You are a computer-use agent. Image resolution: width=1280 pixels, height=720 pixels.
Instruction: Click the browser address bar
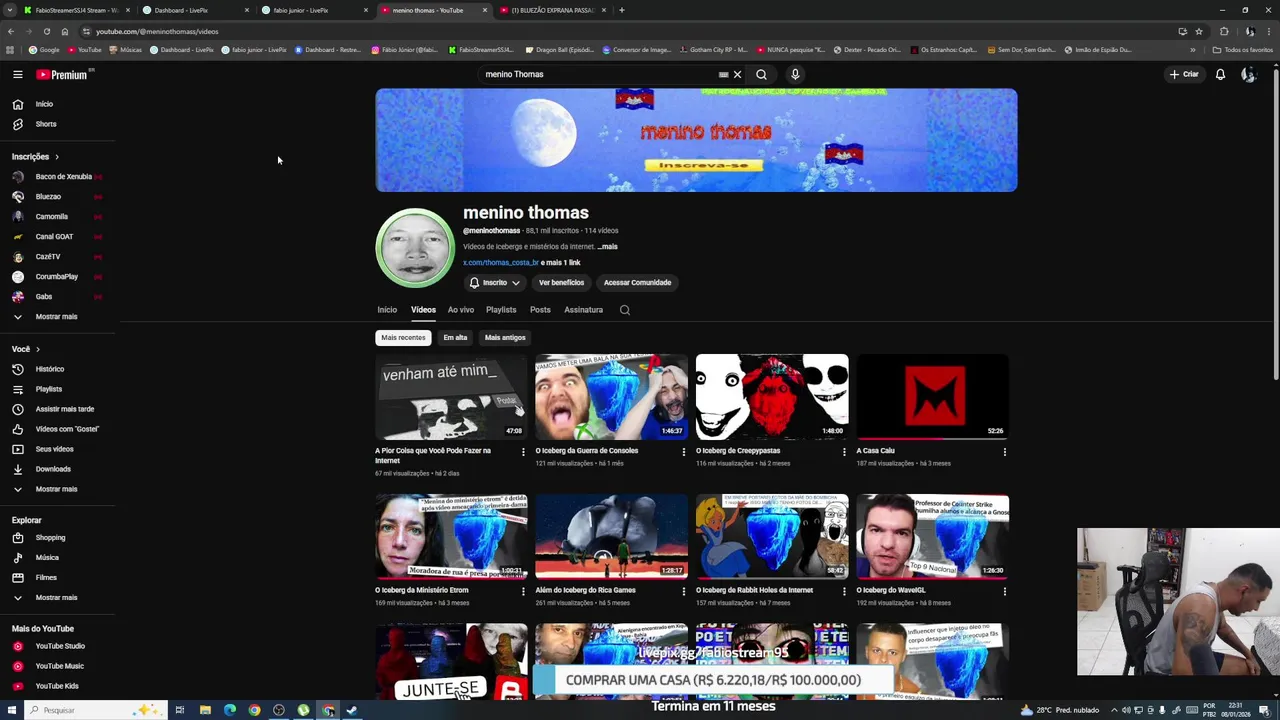tap(630, 31)
